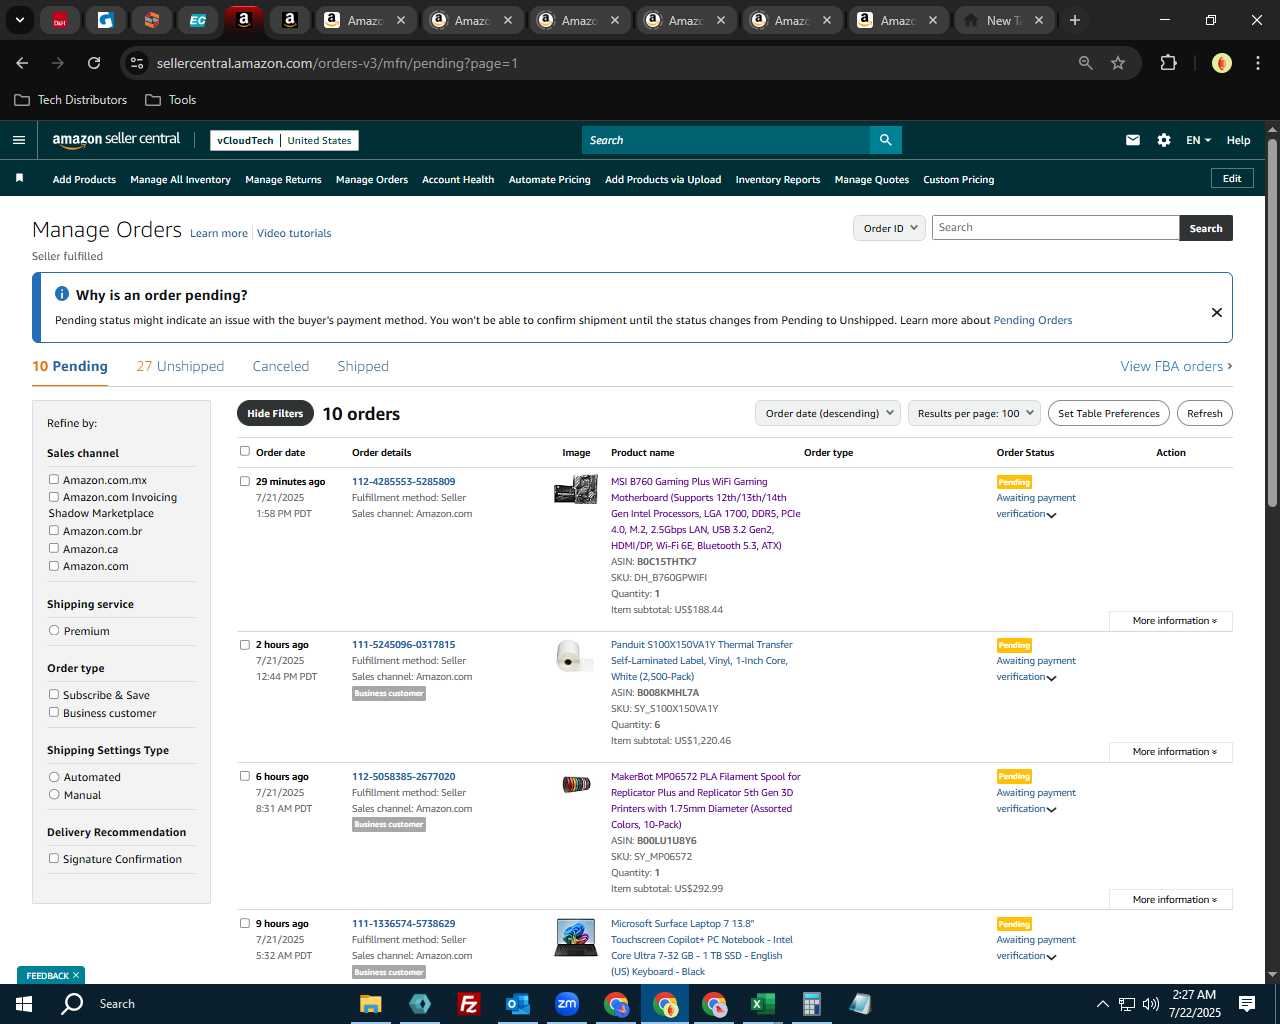Screen dimensions: 1280x1024
Task: Bookmark this page with star icon
Action: [1118, 63]
